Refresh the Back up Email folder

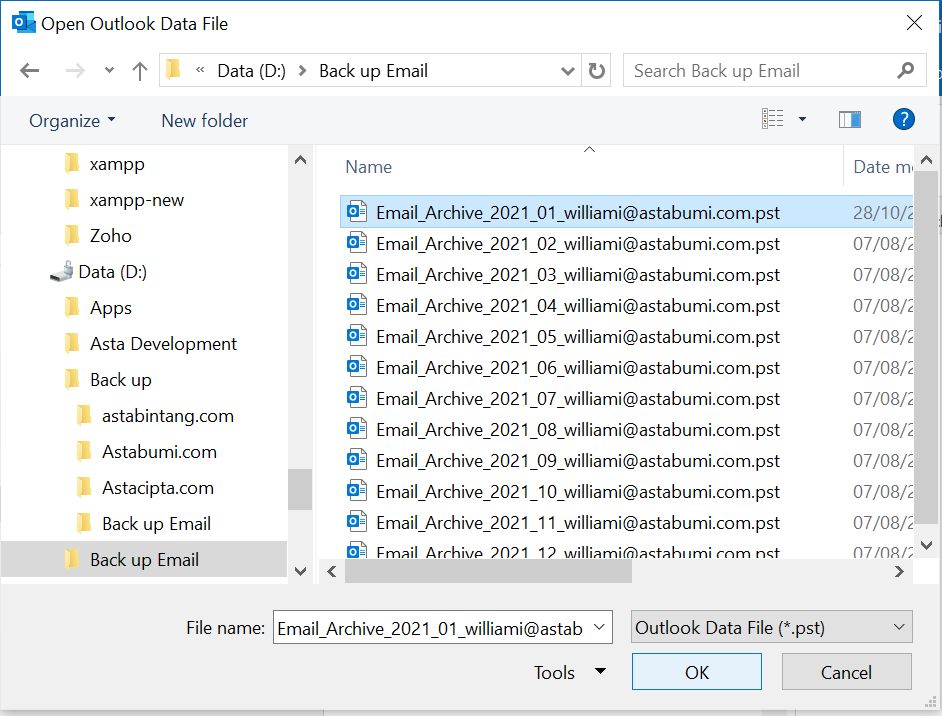click(597, 71)
